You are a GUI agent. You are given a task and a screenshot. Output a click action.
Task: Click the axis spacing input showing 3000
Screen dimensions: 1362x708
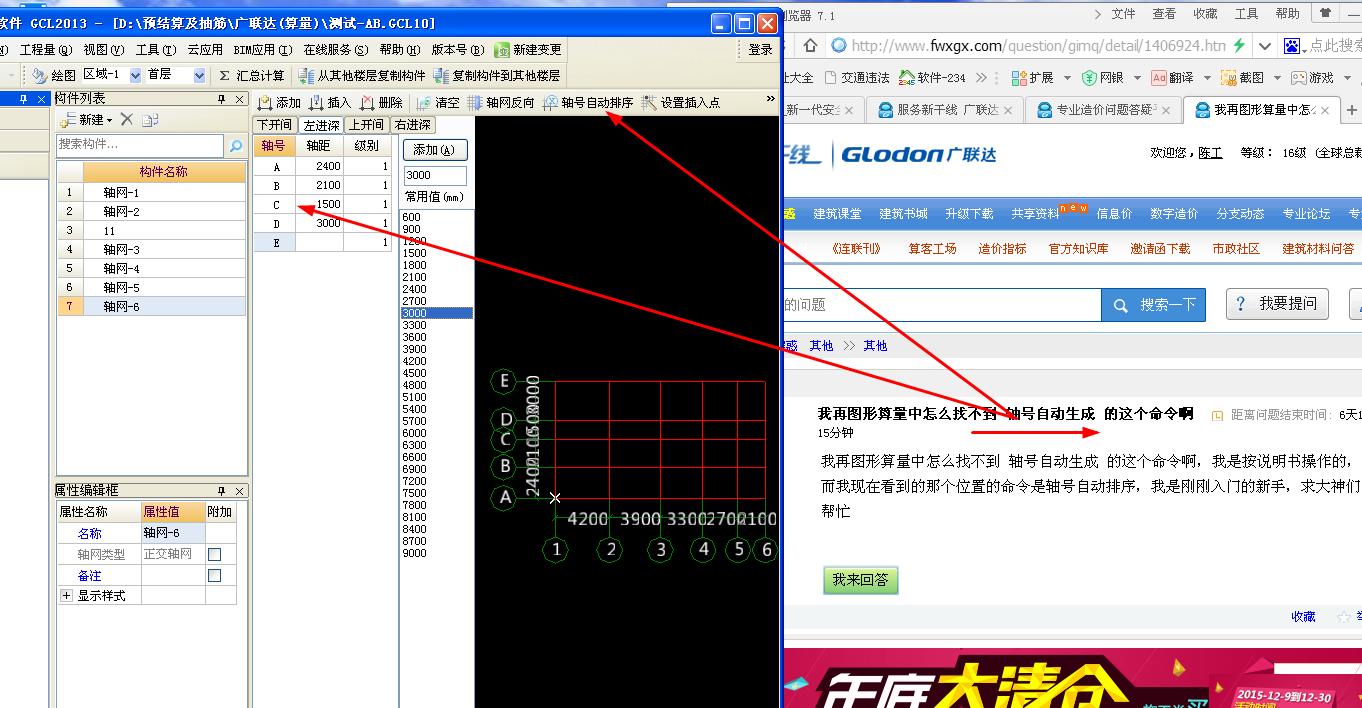(435, 175)
